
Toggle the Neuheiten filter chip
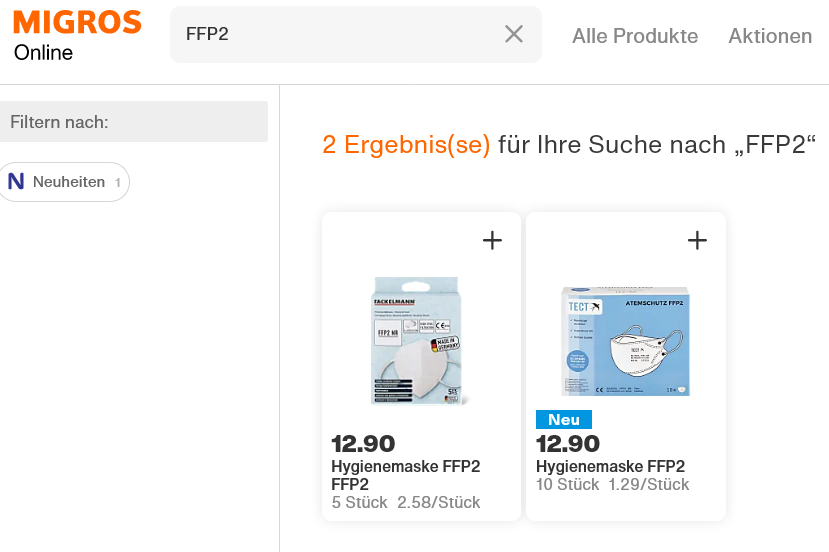point(65,182)
